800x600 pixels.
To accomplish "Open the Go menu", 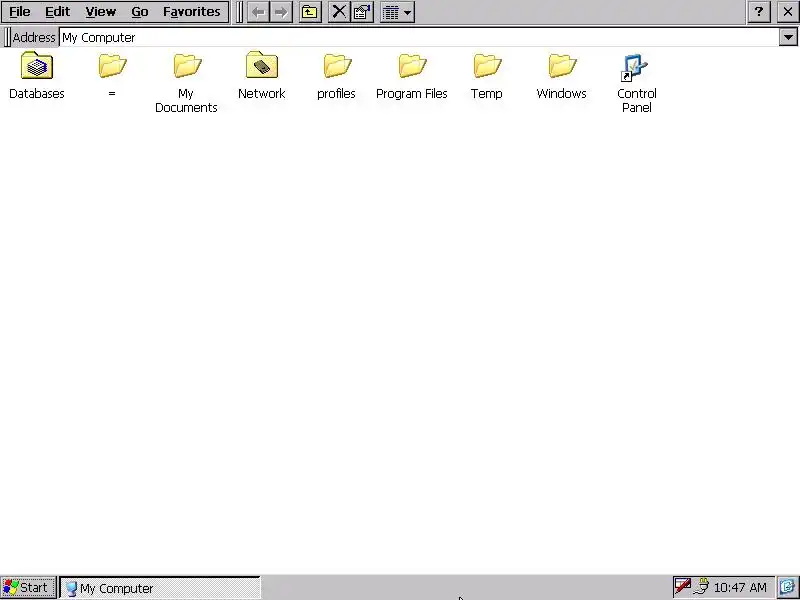I will click(x=139, y=12).
